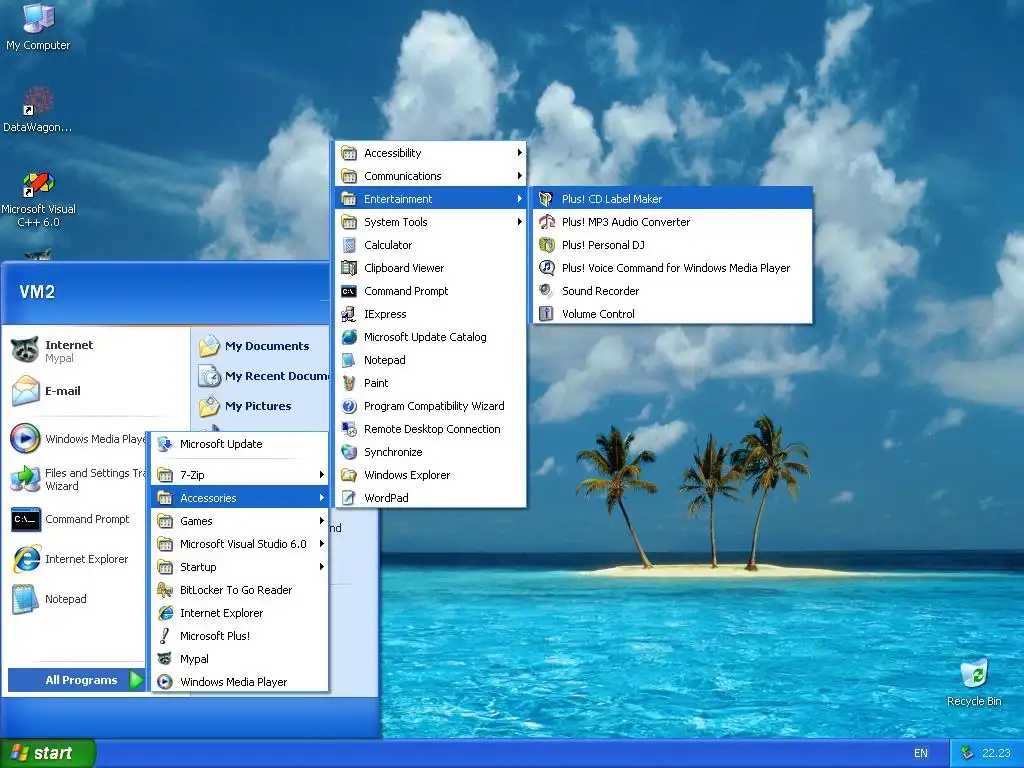Open Notepad in Start menu left pane

pyautogui.click(x=77, y=599)
